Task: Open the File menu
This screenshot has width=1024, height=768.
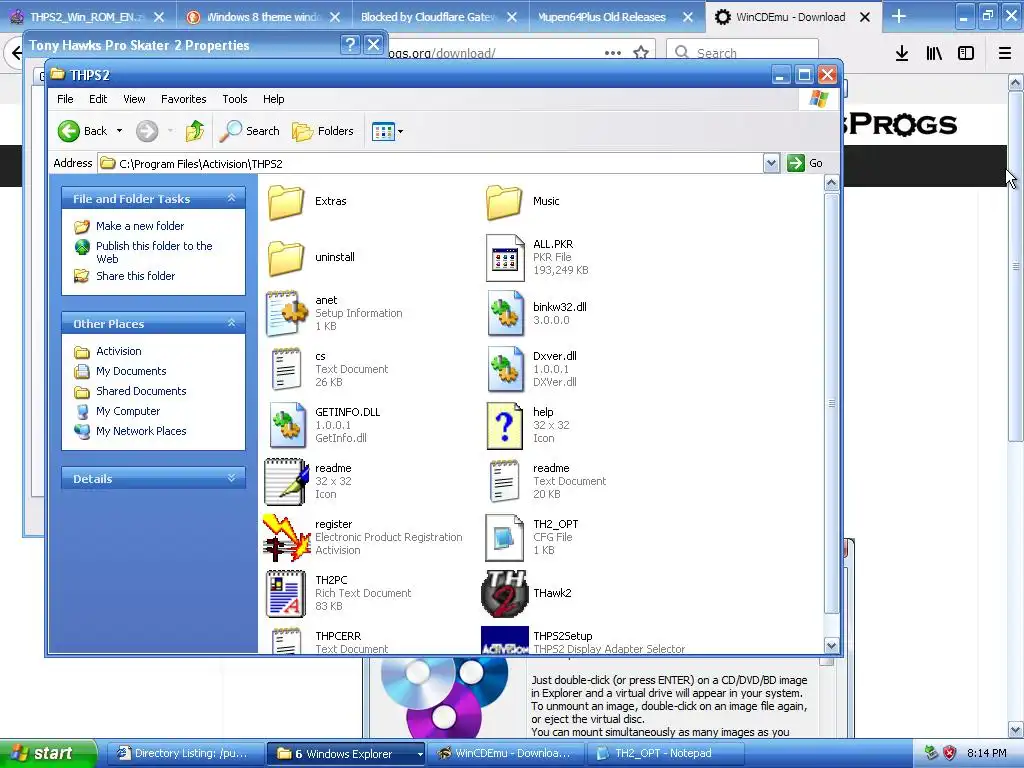Action: click(65, 99)
